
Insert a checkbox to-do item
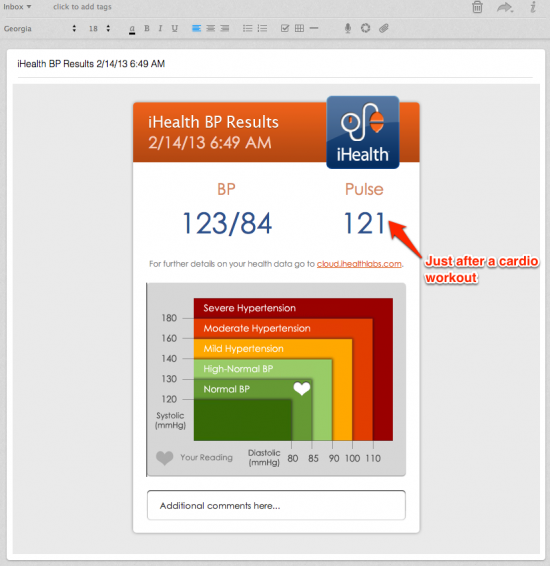tap(285, 28)
